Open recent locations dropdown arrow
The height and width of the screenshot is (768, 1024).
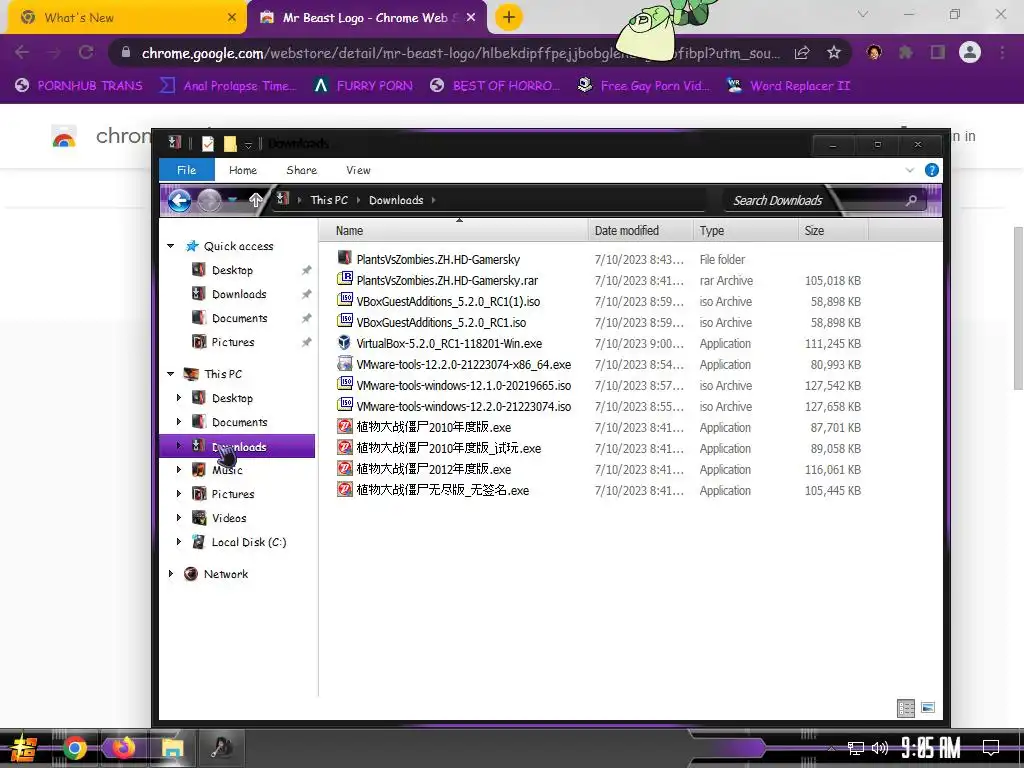pos(233,200)
